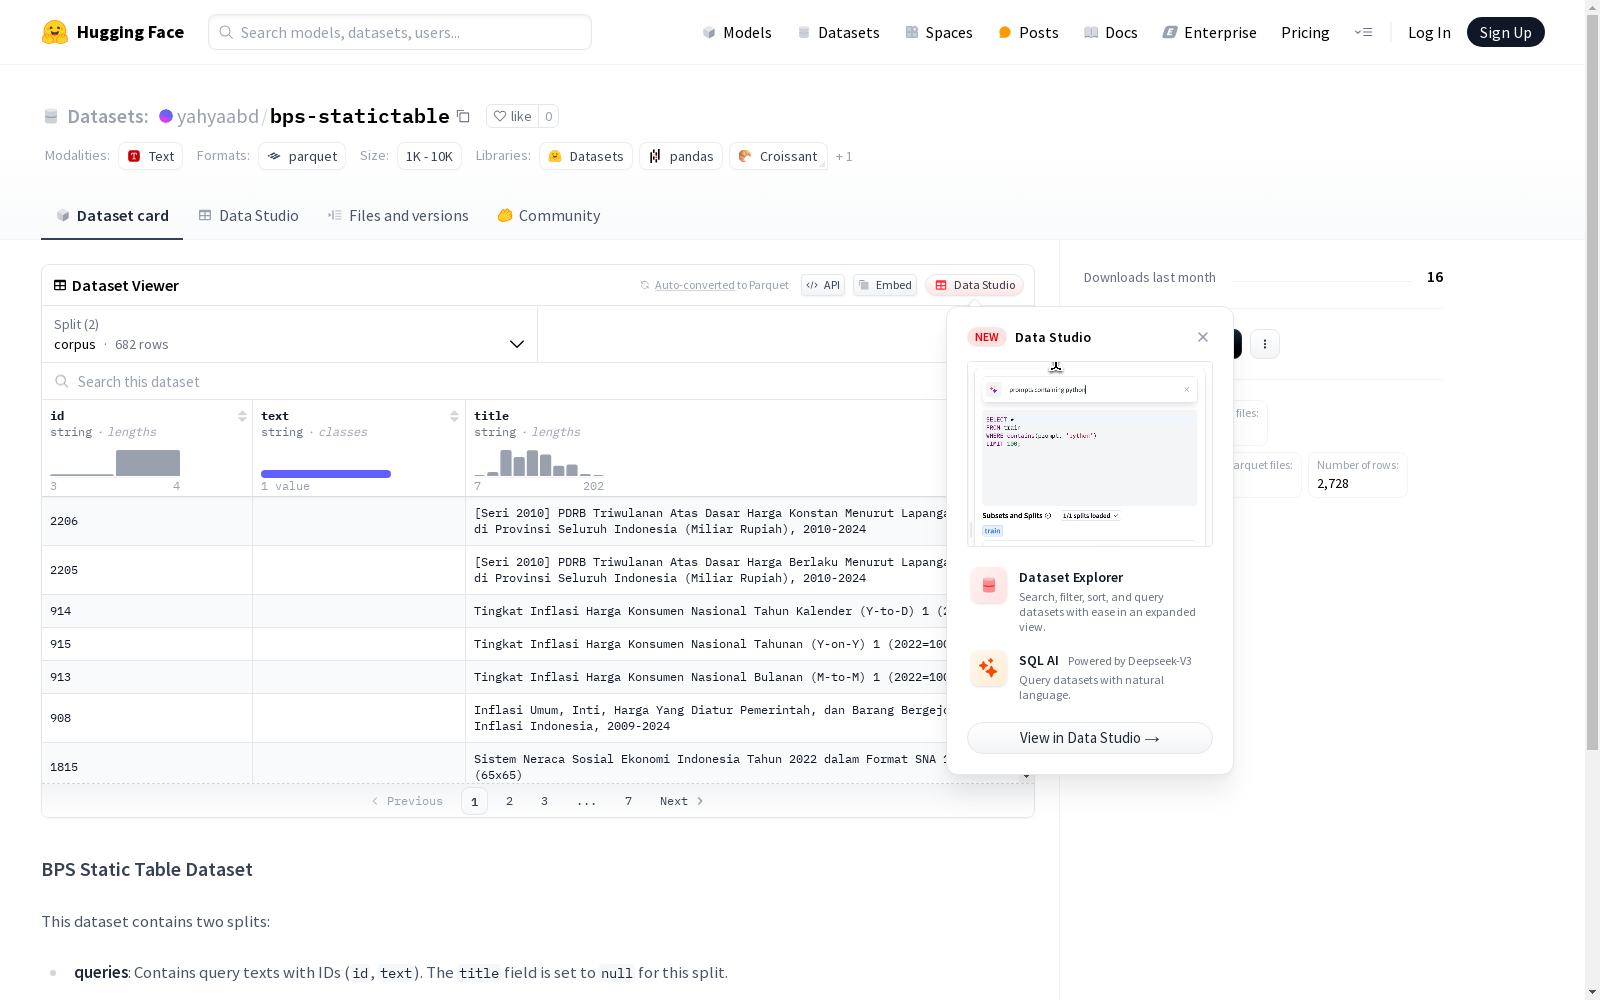Click the text classes blue bar
Screen dimensions: 1600x1000
(326, 474)
